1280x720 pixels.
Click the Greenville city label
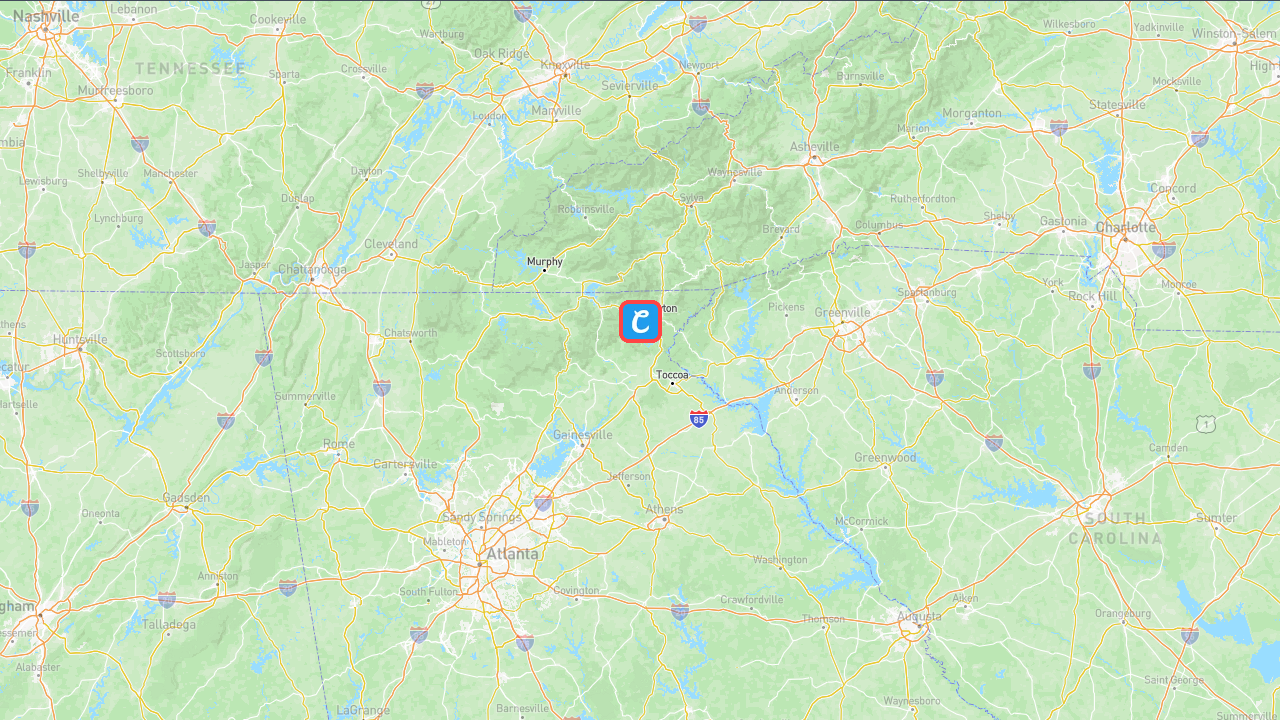tap(842, 313)
